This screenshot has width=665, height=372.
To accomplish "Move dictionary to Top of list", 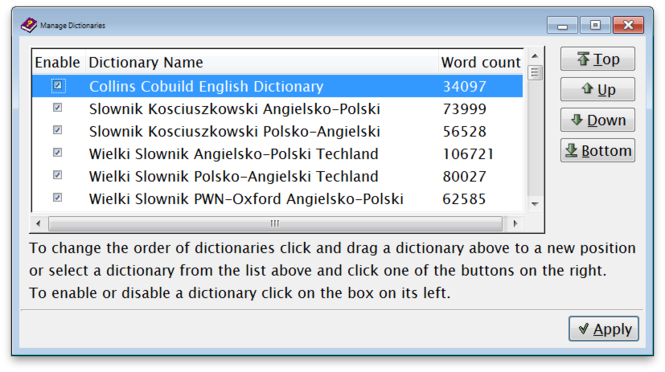I will click(597, 59).
